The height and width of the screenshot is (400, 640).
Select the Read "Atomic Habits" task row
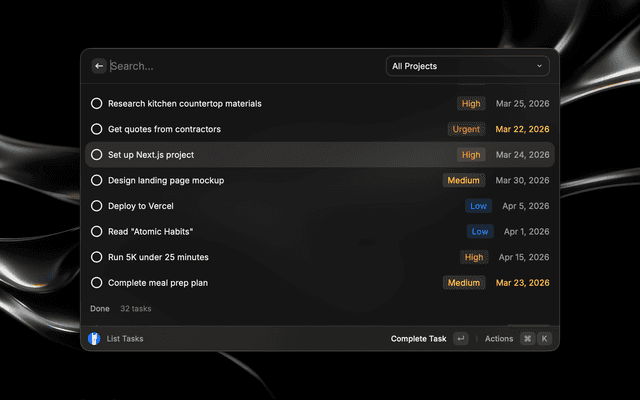(150, 231)
